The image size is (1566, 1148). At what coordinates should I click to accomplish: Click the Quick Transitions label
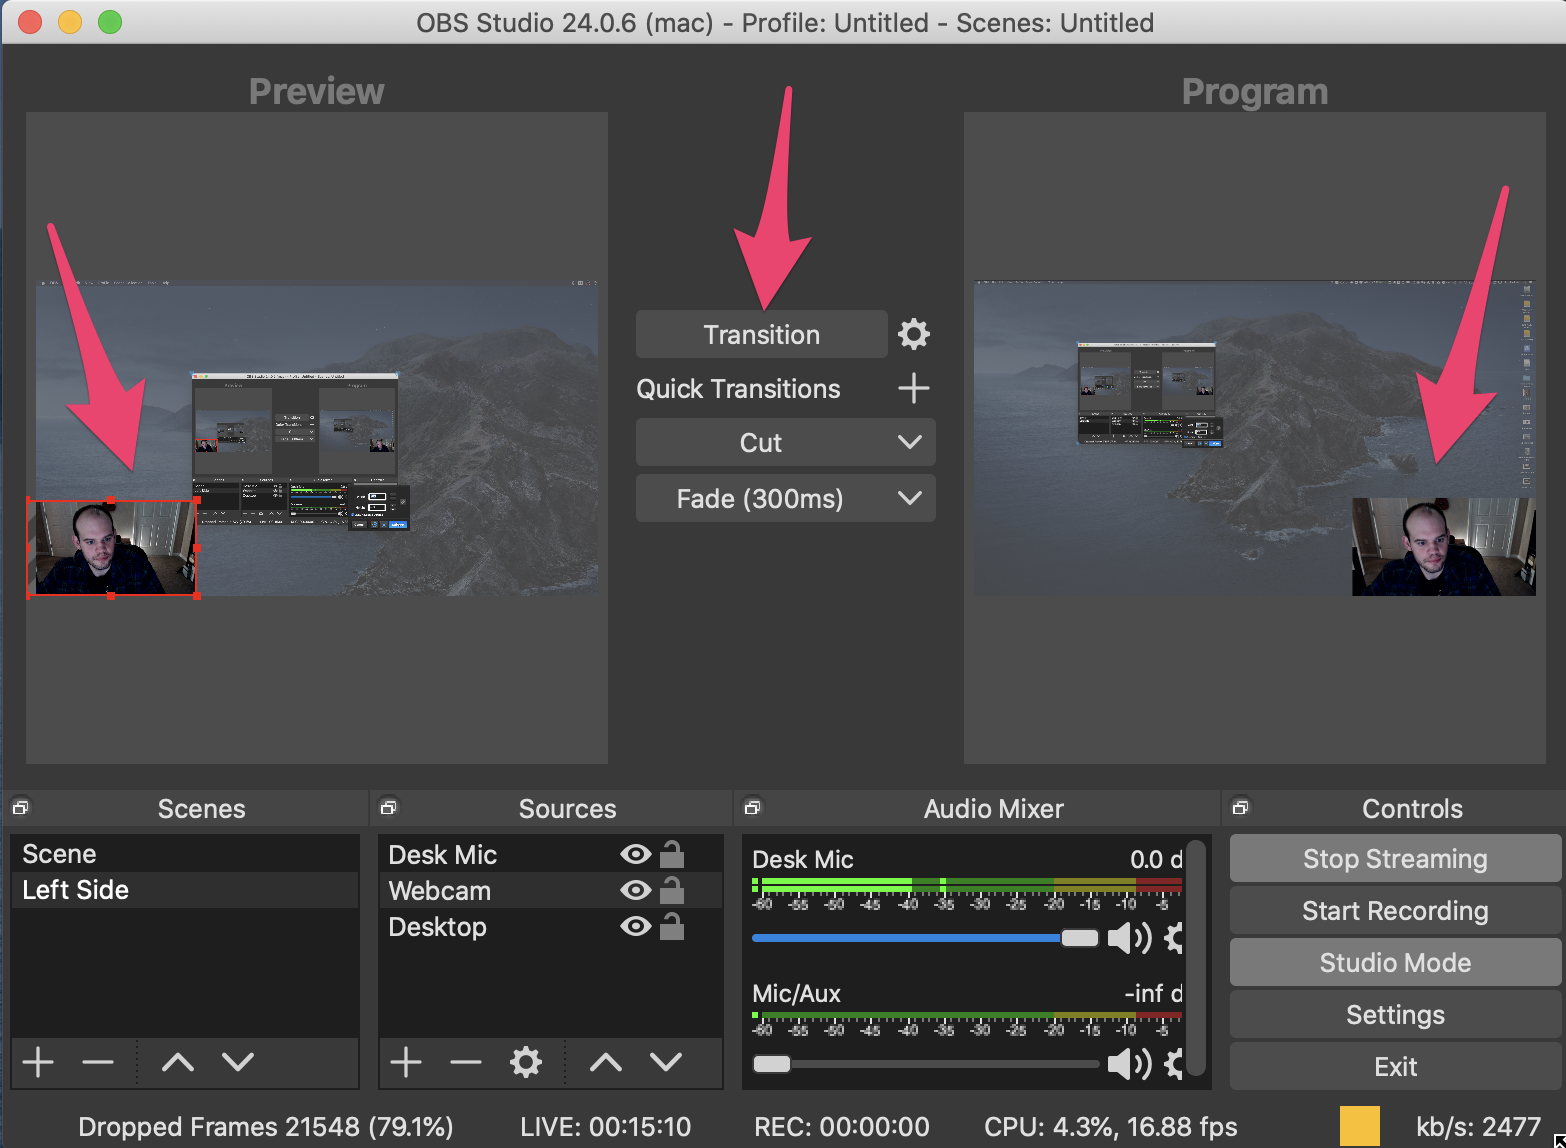(x=738, y=388)
